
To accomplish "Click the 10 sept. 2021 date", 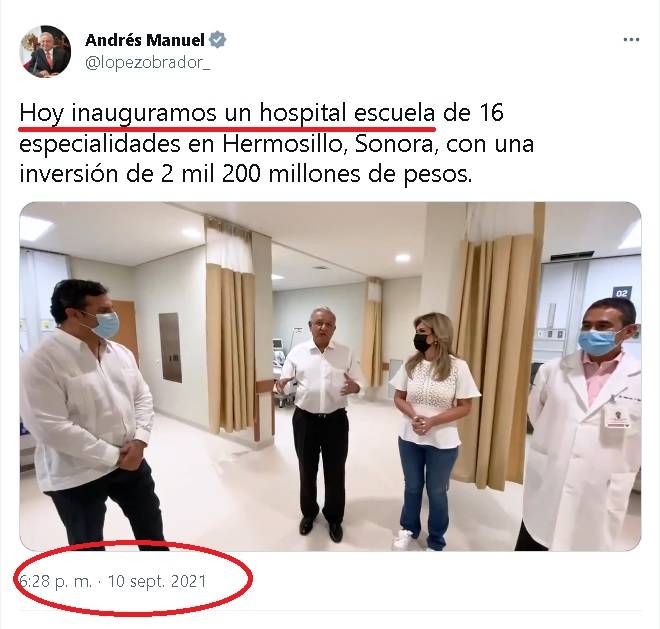I will 157,581.
